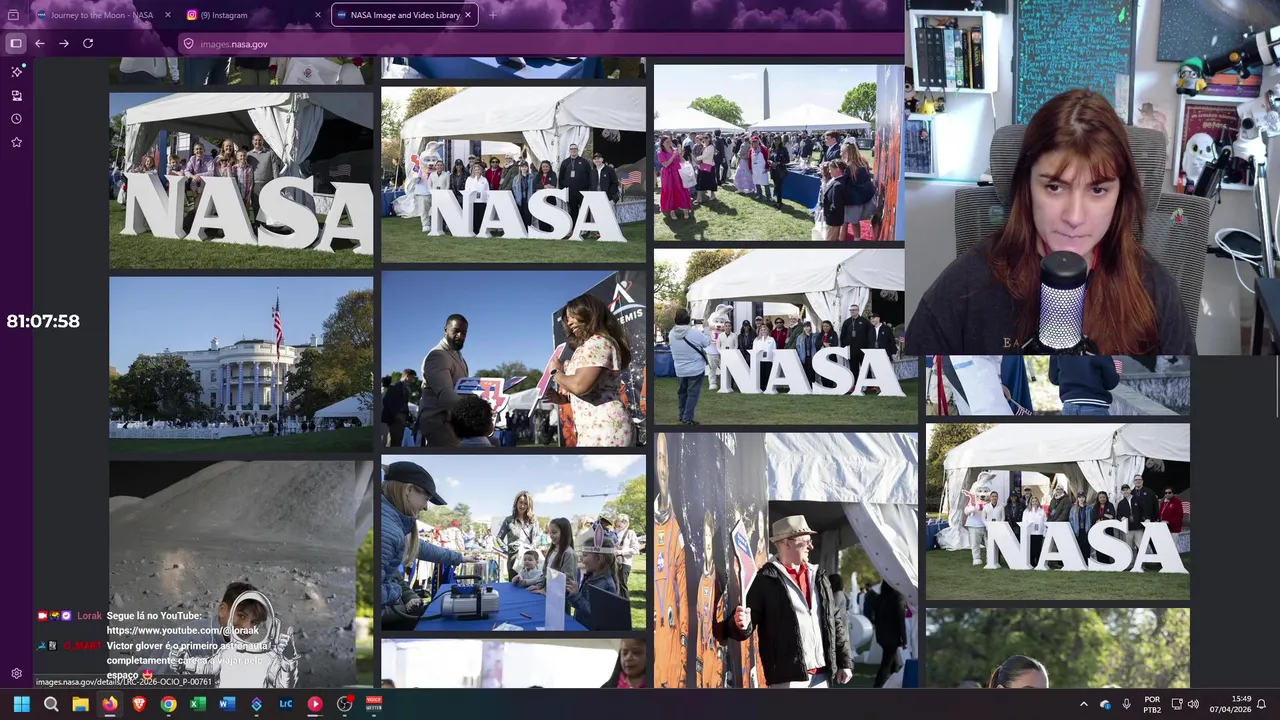Open the purple diamond app on the taskbar
The width and height of the screenshot is (1280, 720).
pyautogui.click(x=256, y=704)
